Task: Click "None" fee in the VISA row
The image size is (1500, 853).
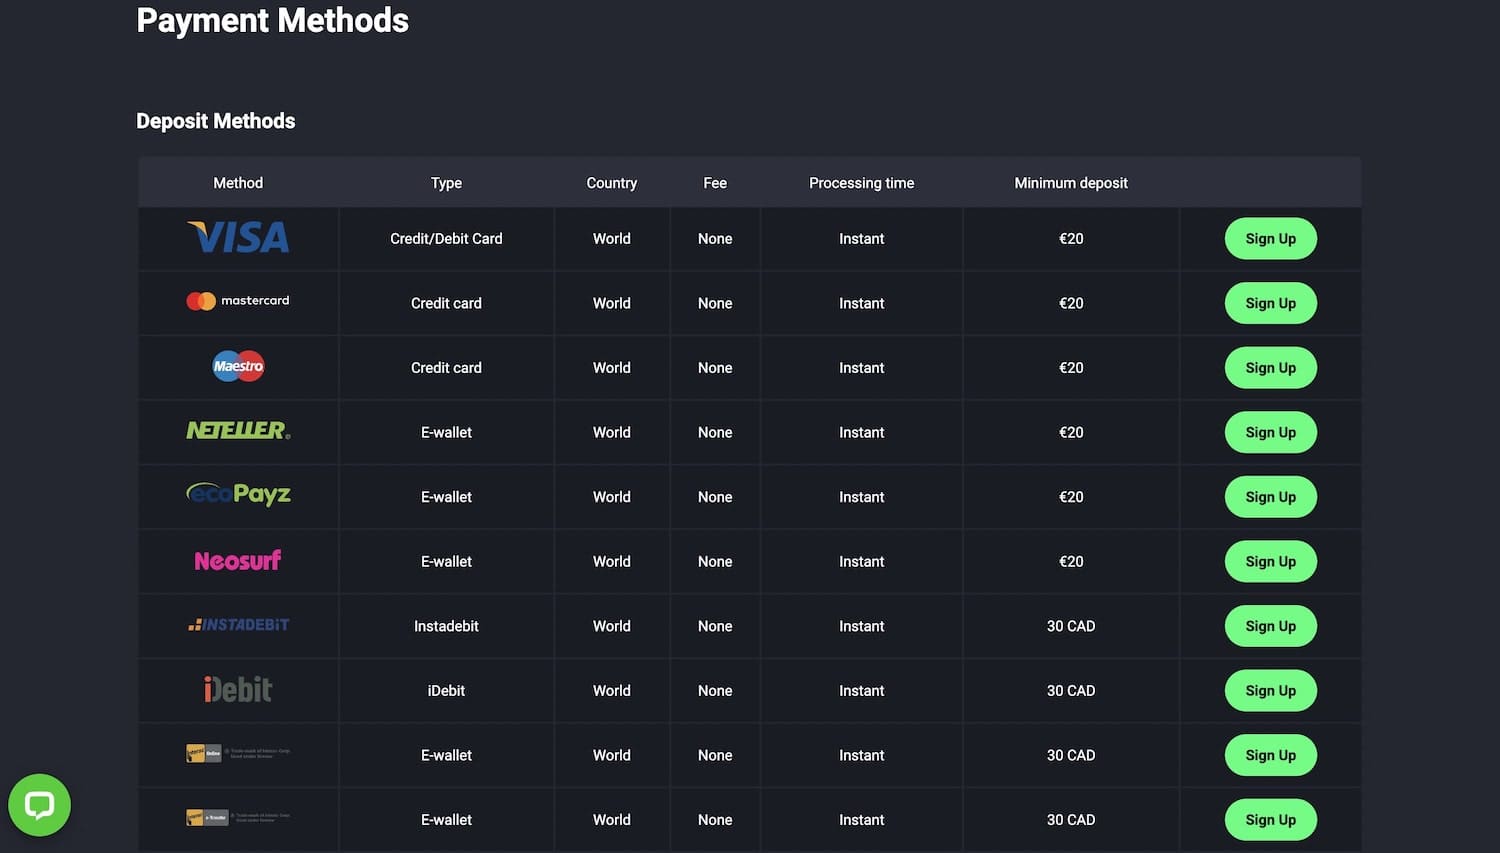Action: tap(715, 239)
